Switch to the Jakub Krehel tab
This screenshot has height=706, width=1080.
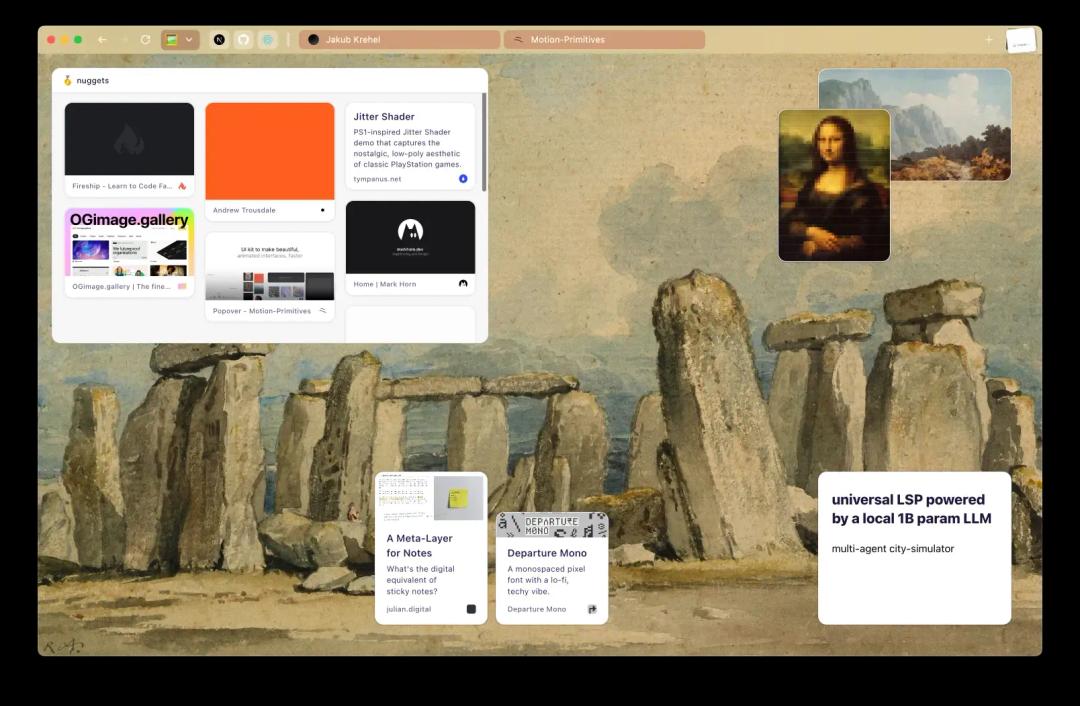399,40
